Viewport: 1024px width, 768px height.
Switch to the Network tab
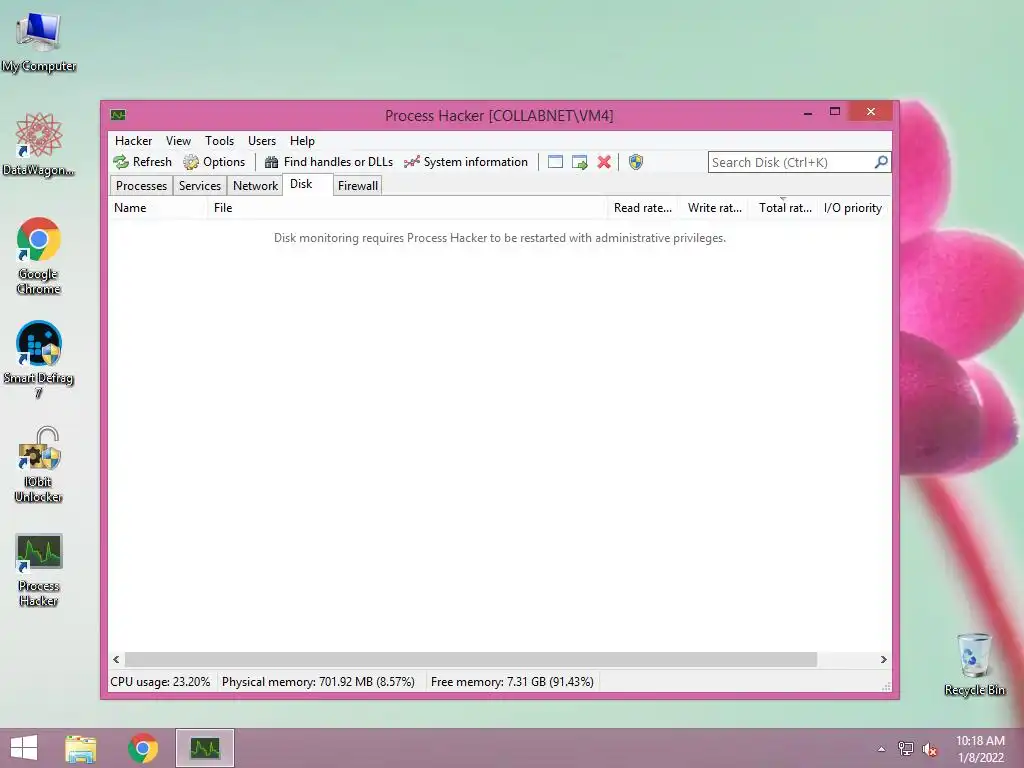[x=255, y=185]
